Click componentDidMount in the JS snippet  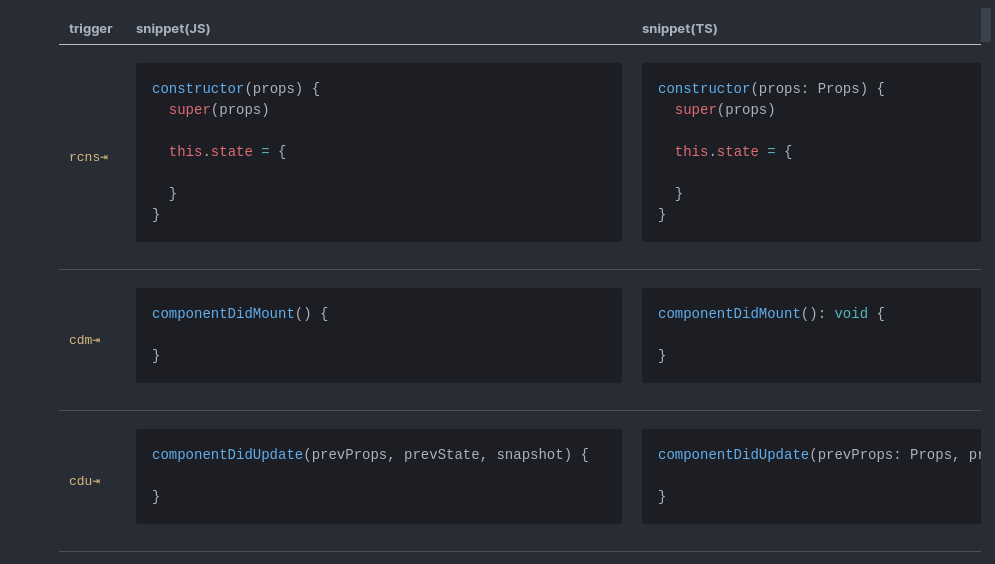click(x=223, y=314)
